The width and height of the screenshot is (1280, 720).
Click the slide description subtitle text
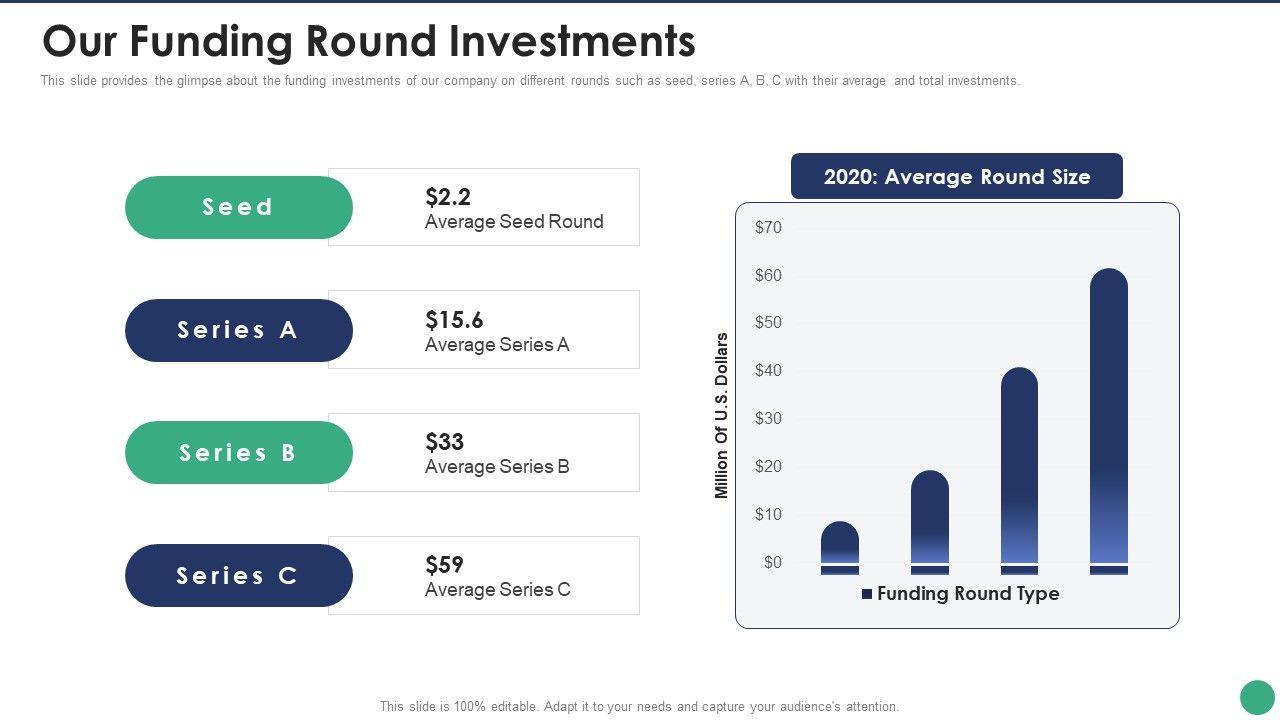(x=530, y=81)
